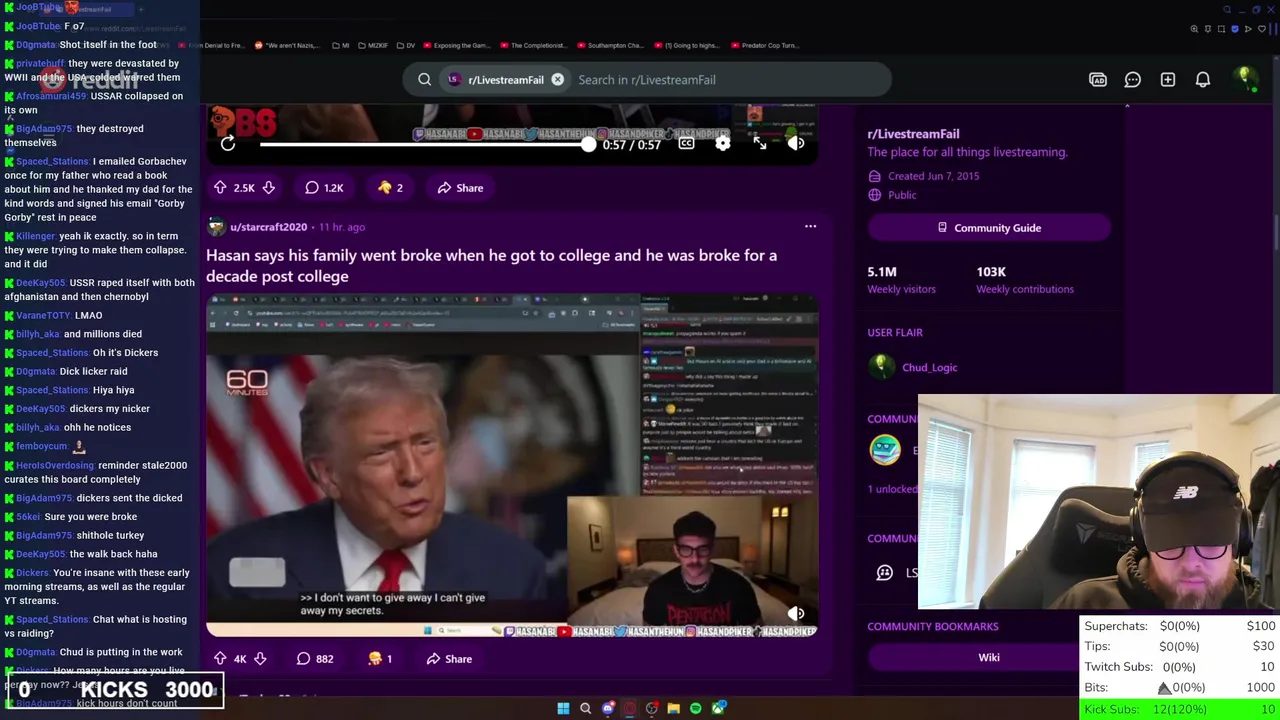Open OBS Studio from taskbar
The image size is (1280, 720).
point(651,709)
